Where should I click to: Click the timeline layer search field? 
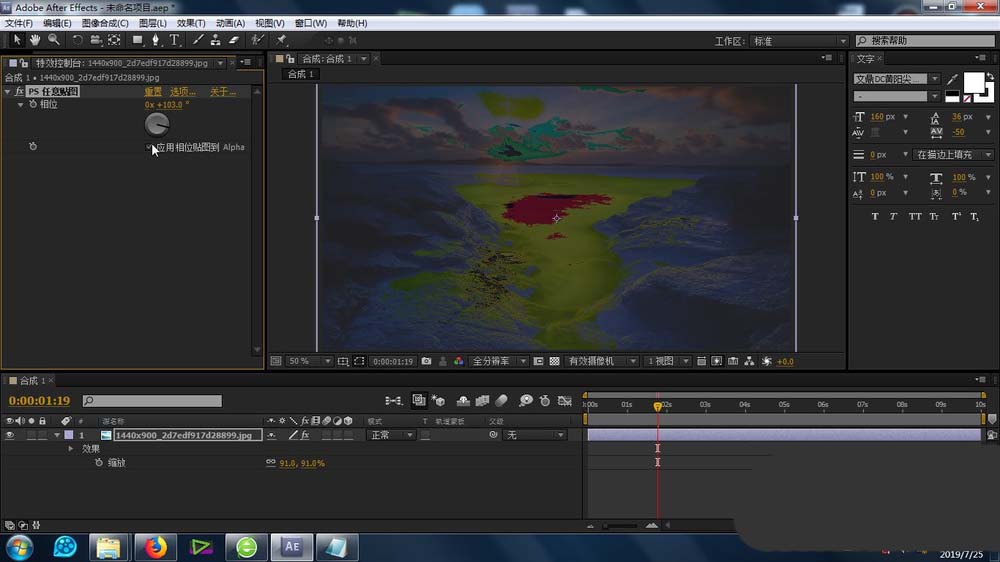[152, 401]
